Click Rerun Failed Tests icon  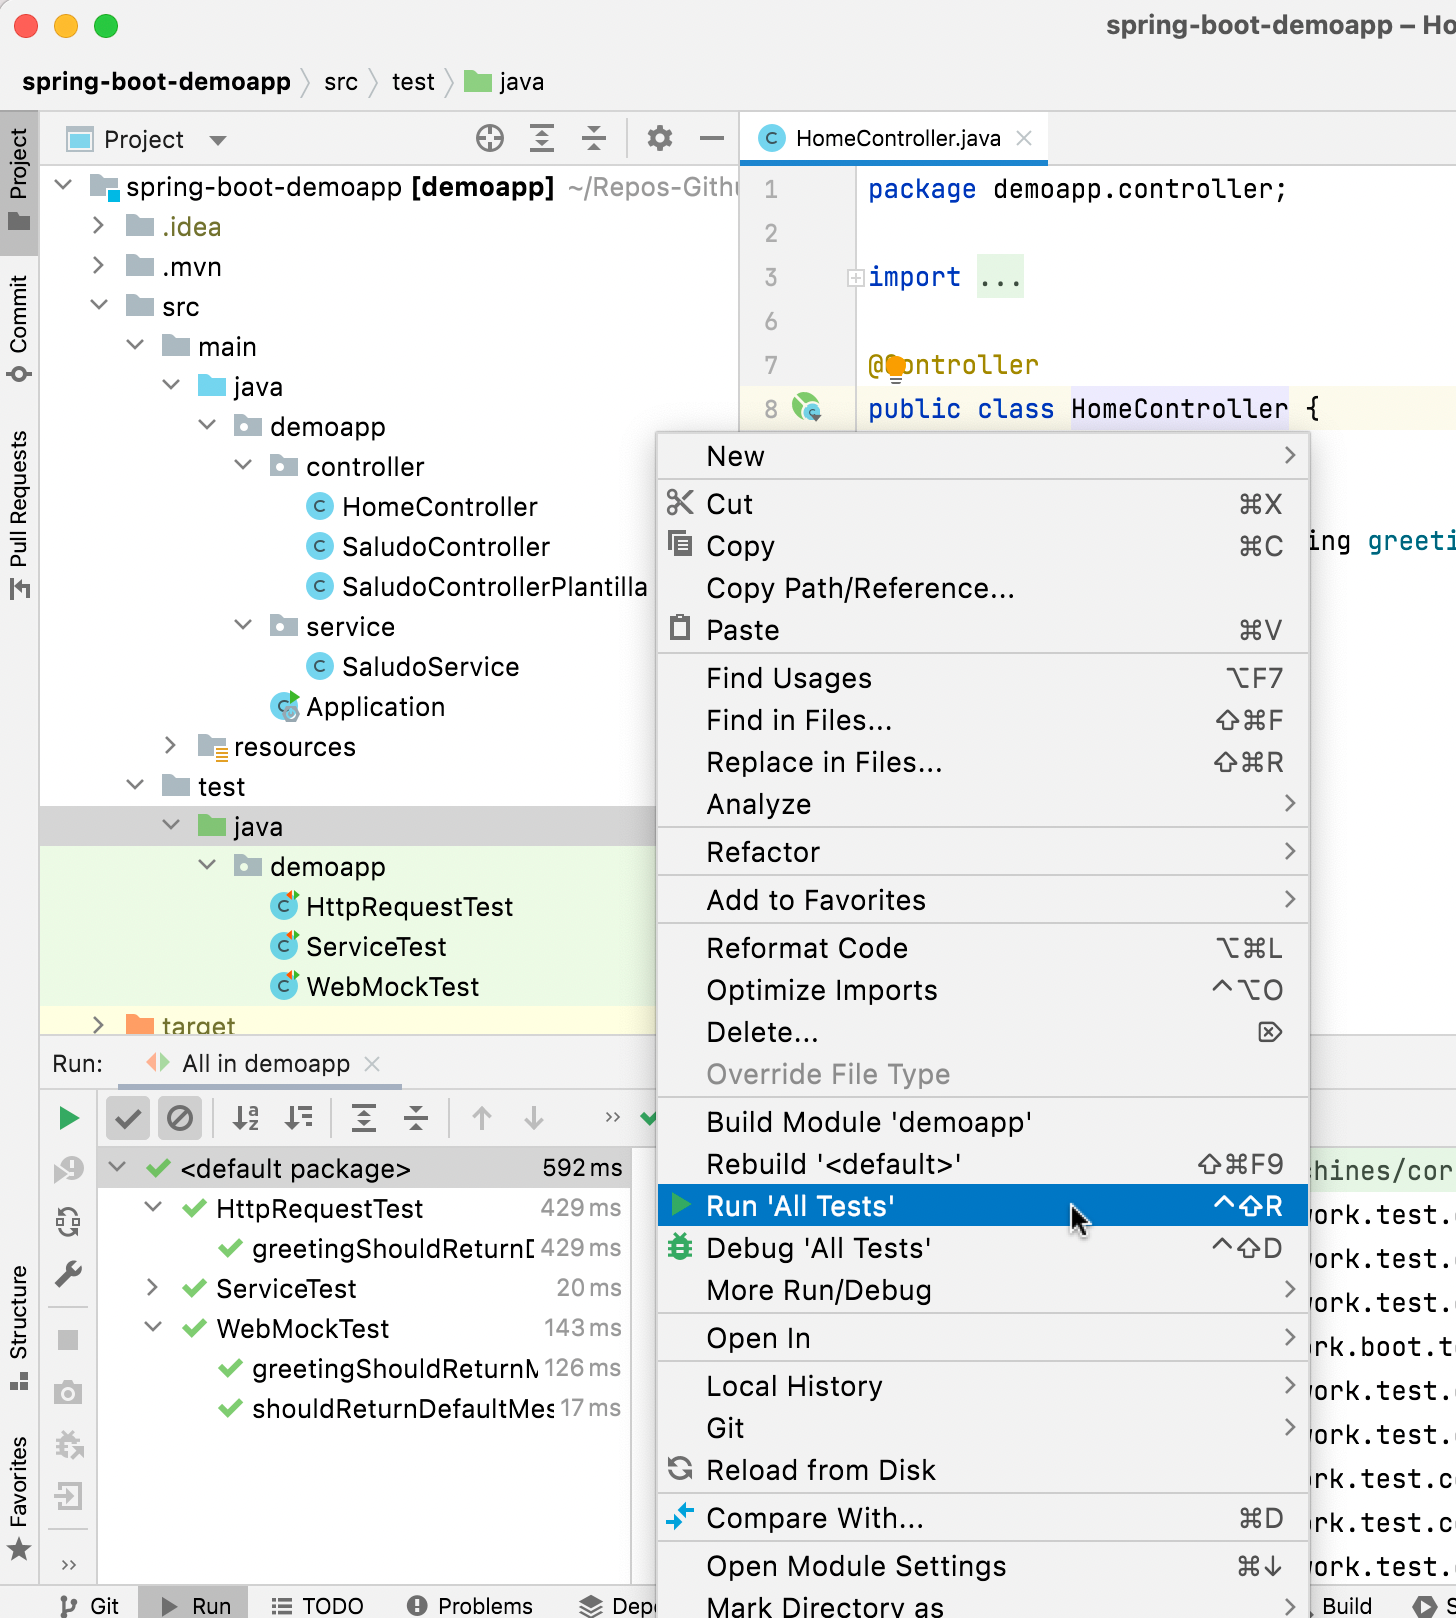tap(68, 1169)
